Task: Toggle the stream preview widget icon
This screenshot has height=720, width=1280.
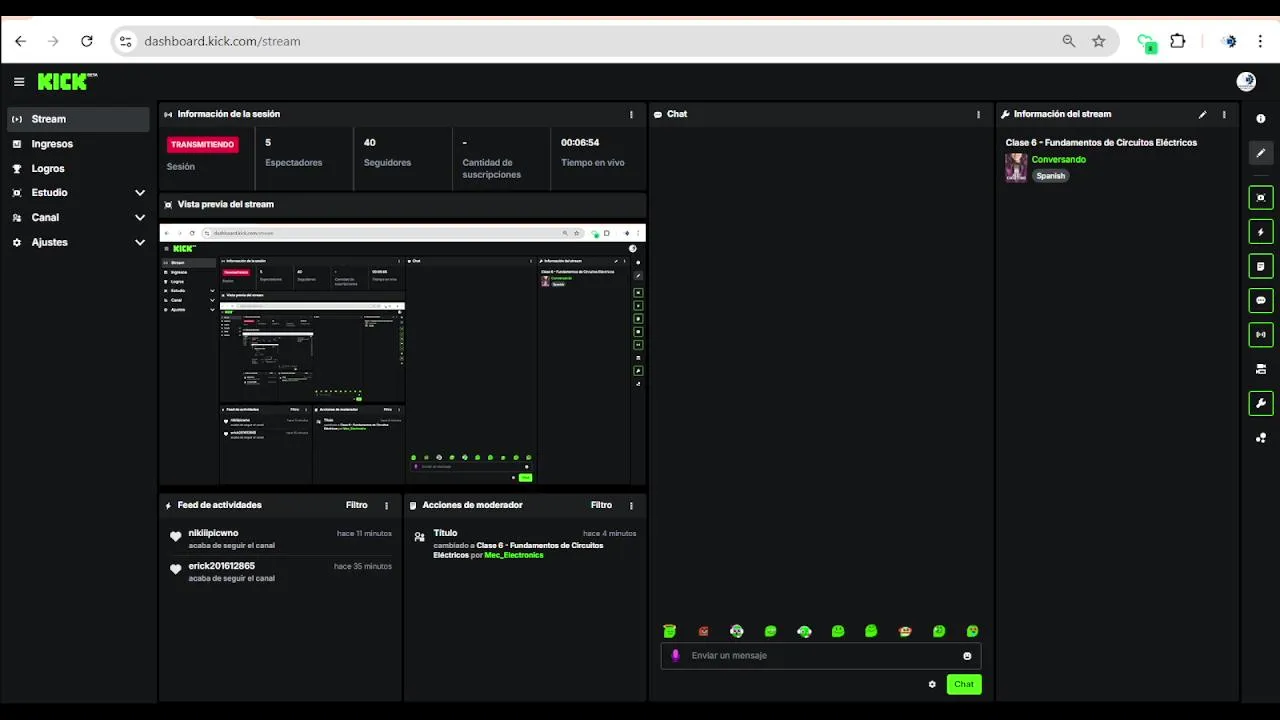Action: click(1260, 197)
